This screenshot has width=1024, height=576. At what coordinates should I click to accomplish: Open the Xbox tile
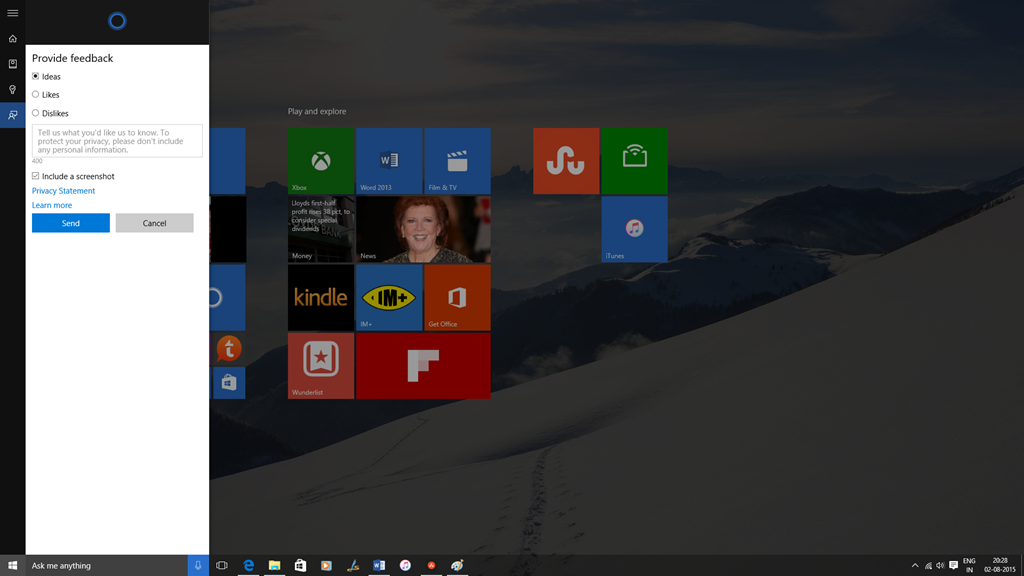click(321, 161)
